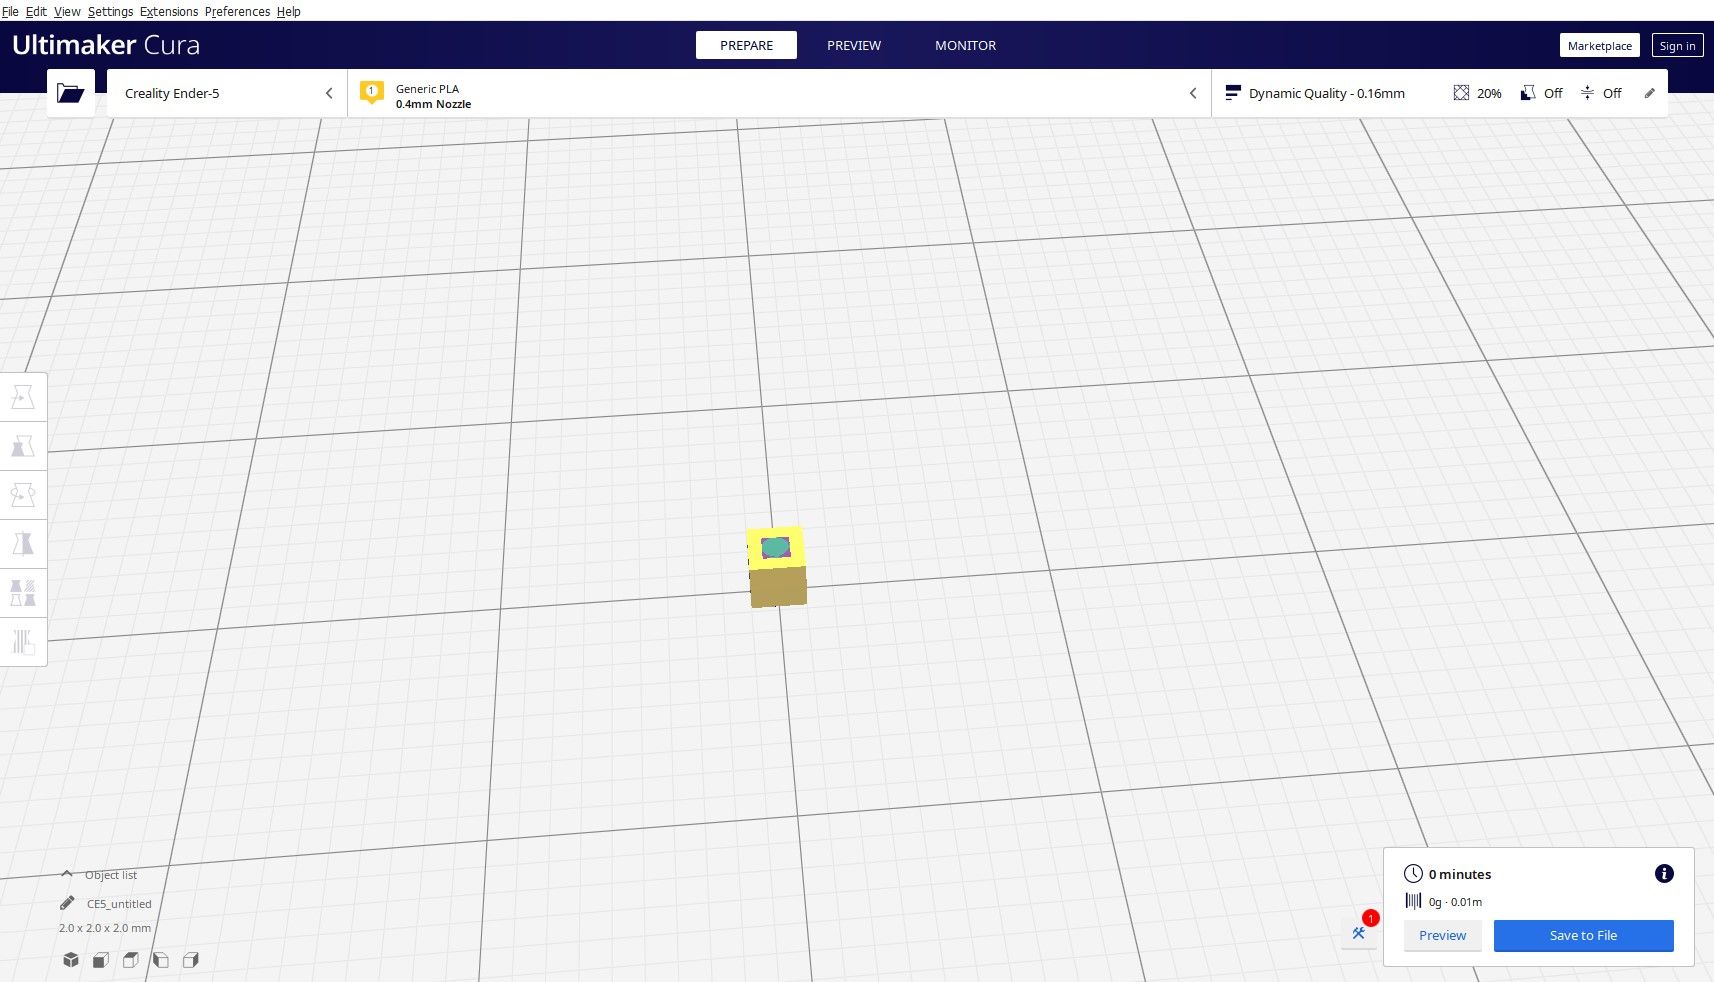Select the Rotate tool
The height and width of the screenshot is (982, 1714).
22,494
